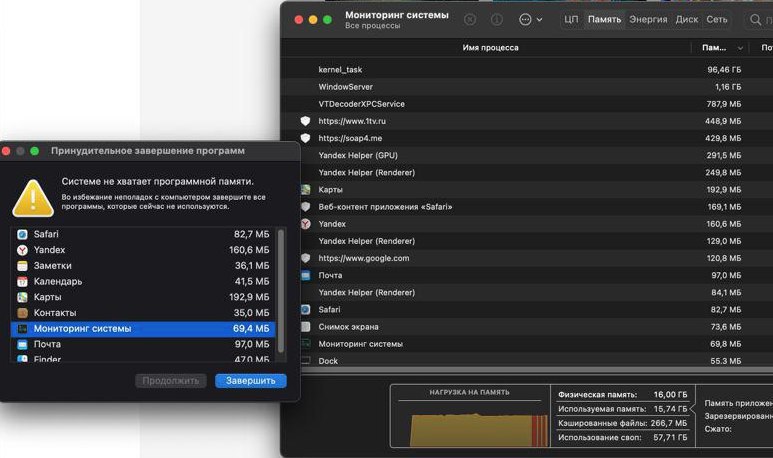This screenshot has height=458, width=773.
Task: Click Календарь icon in Force Quit dialog
Action: tap(22, 282)
